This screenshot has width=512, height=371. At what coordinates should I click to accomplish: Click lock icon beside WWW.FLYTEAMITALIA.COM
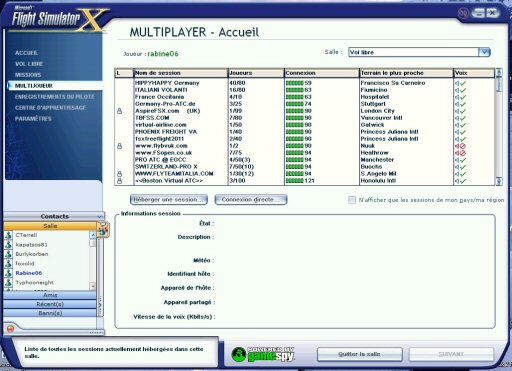click(x=119, y=174)
